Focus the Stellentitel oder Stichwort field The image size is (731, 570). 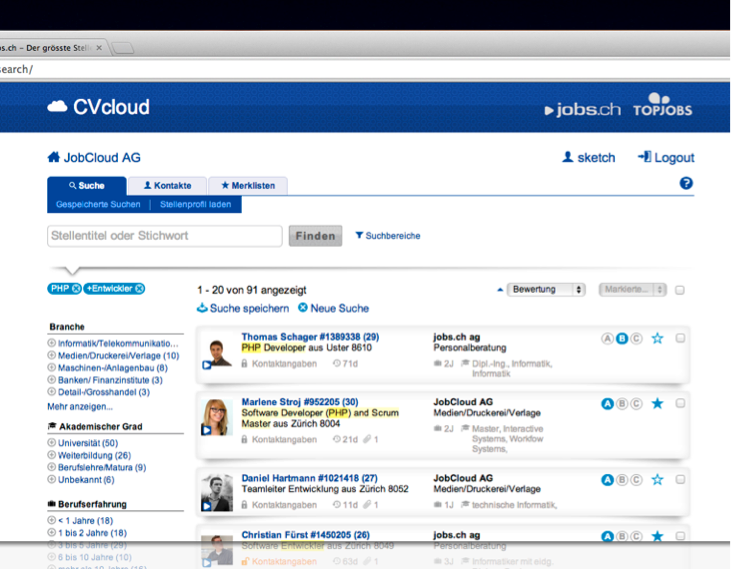click(165, 236)
